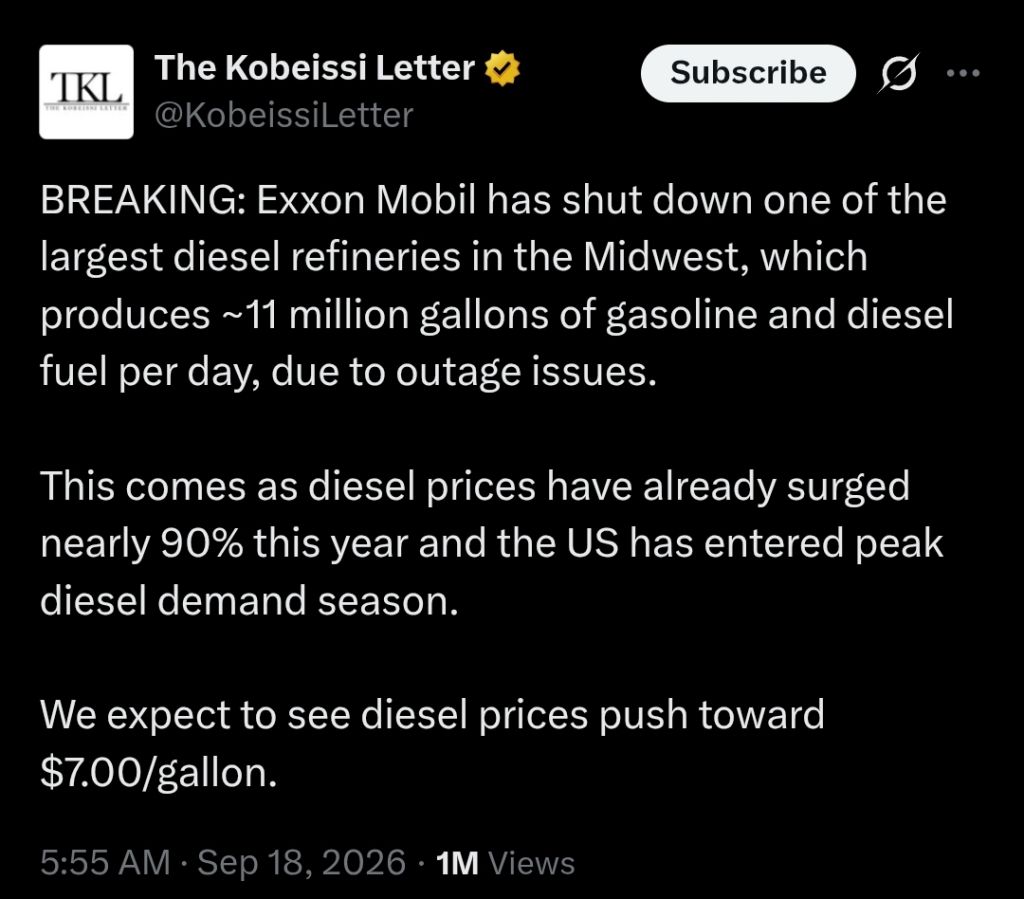
Task: Open the 1M view count
Action: point(457,863)
